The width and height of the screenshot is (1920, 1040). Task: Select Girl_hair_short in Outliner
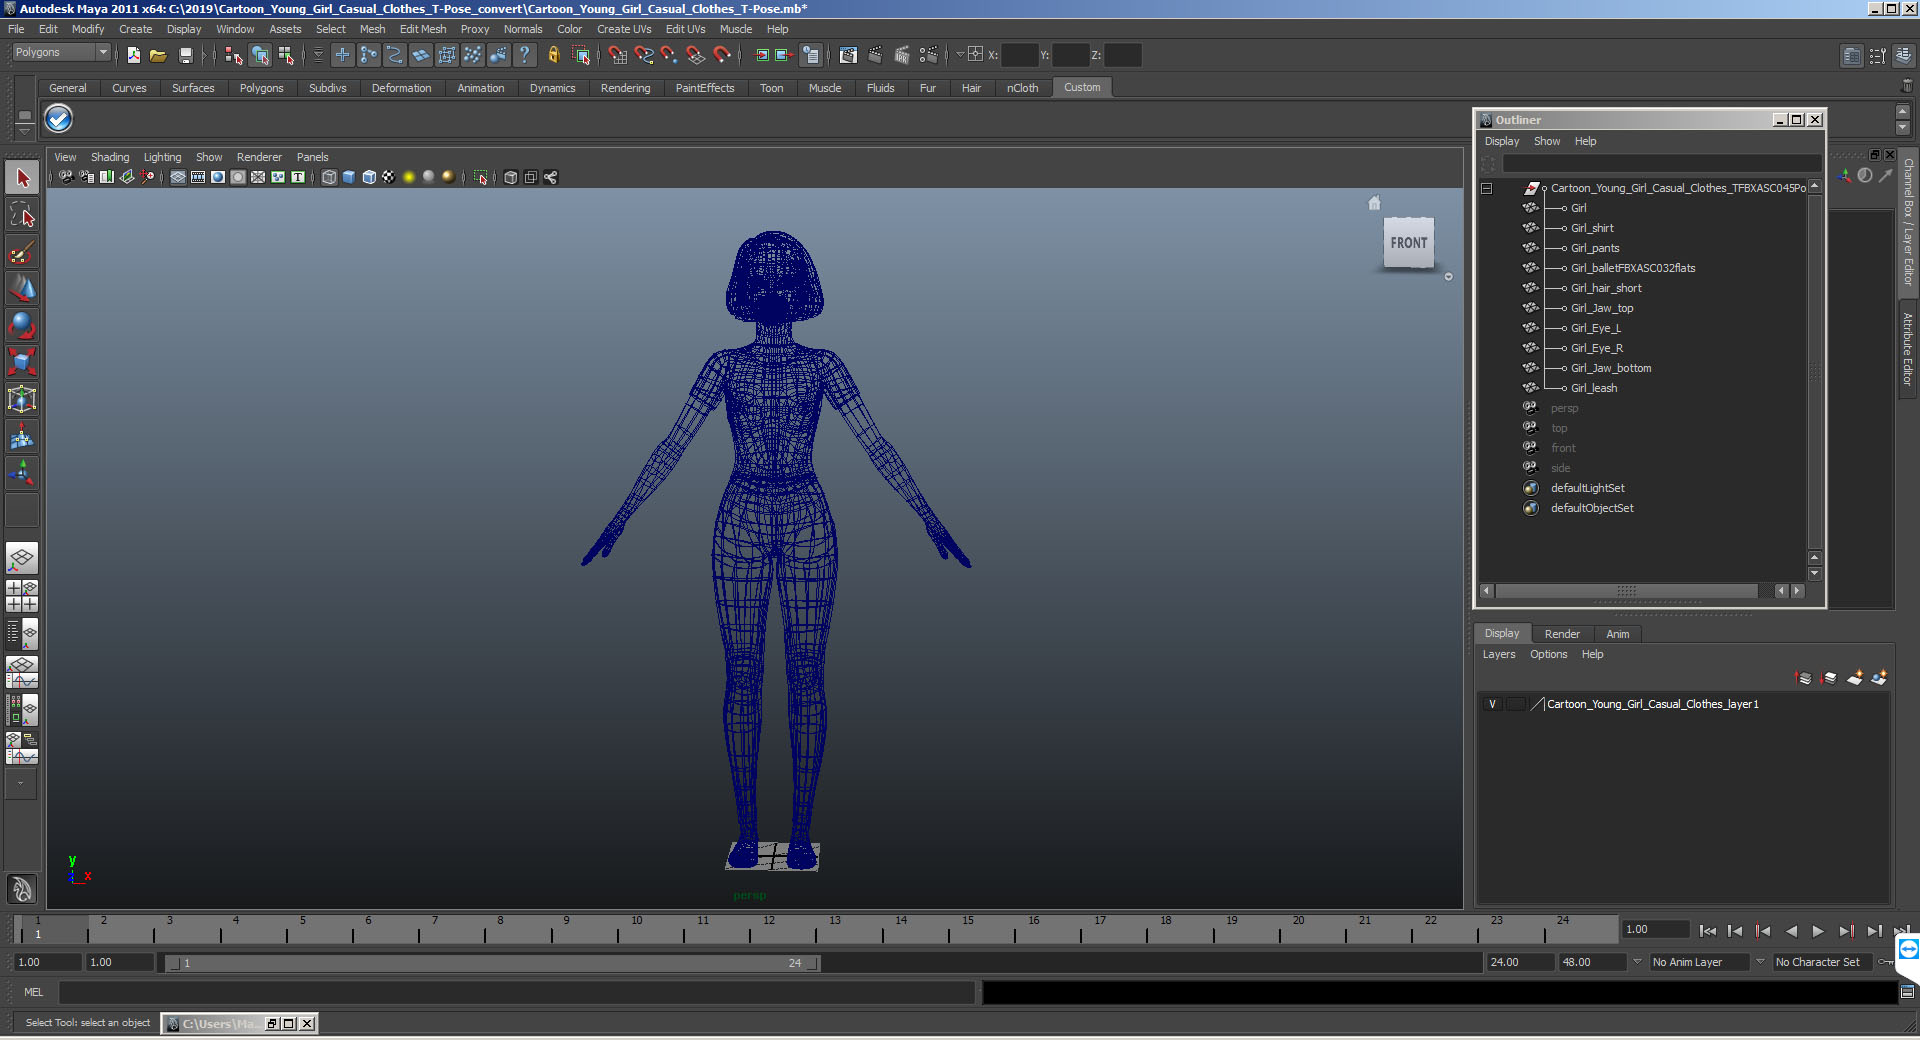1606,288
